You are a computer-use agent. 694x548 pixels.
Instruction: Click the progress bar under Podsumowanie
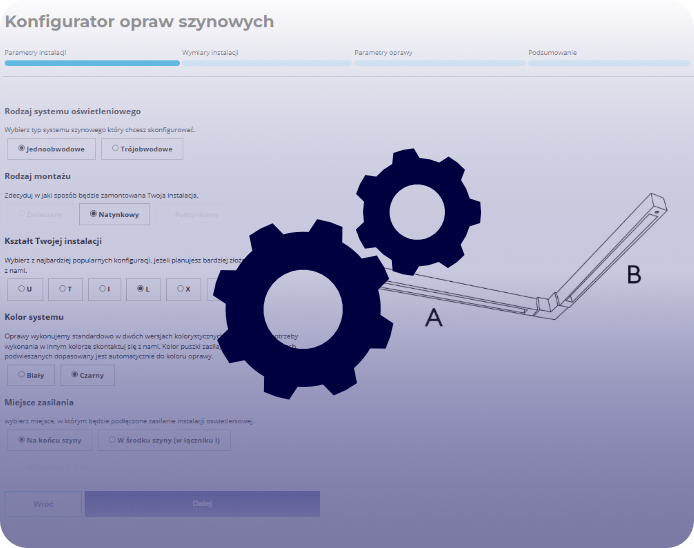pos(609,63)
